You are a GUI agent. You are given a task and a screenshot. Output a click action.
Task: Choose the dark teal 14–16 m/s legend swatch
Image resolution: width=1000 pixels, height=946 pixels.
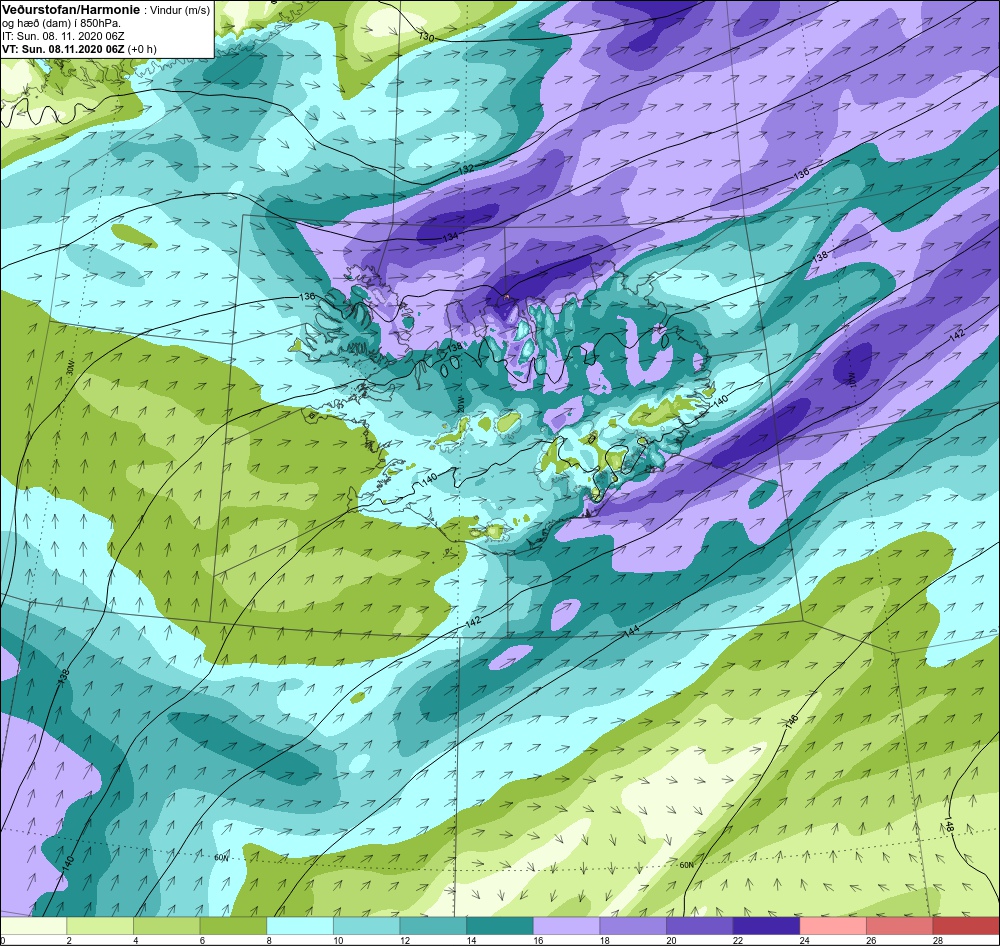499,926
